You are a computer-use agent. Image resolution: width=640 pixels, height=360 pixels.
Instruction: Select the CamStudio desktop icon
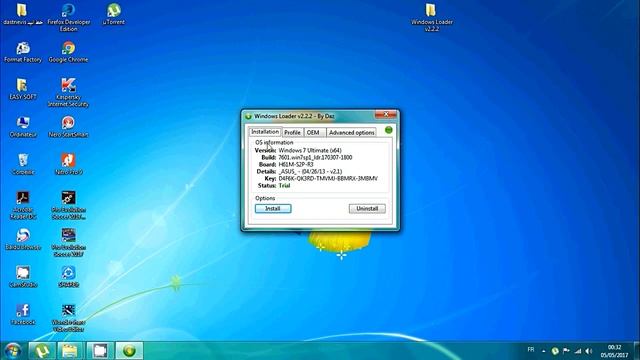point(23,277)
